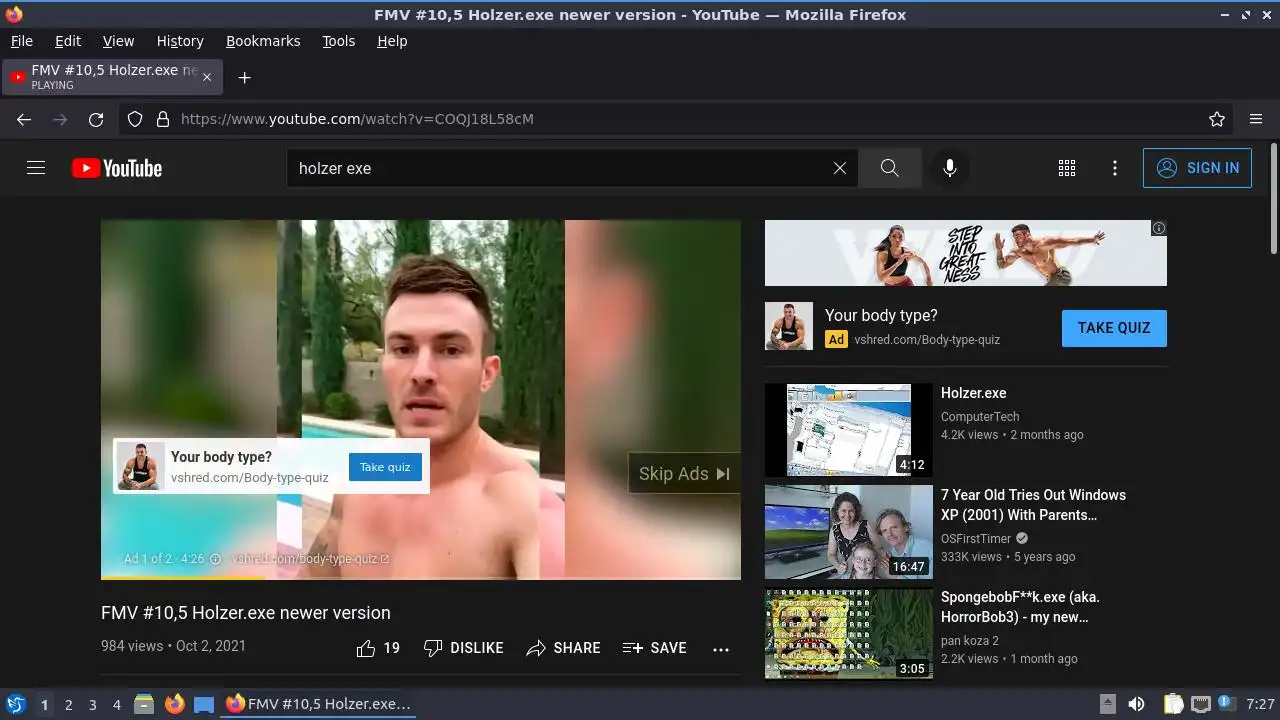
Task: Click TAKE QUIZ sidebar ad button
Action: 1114,328
